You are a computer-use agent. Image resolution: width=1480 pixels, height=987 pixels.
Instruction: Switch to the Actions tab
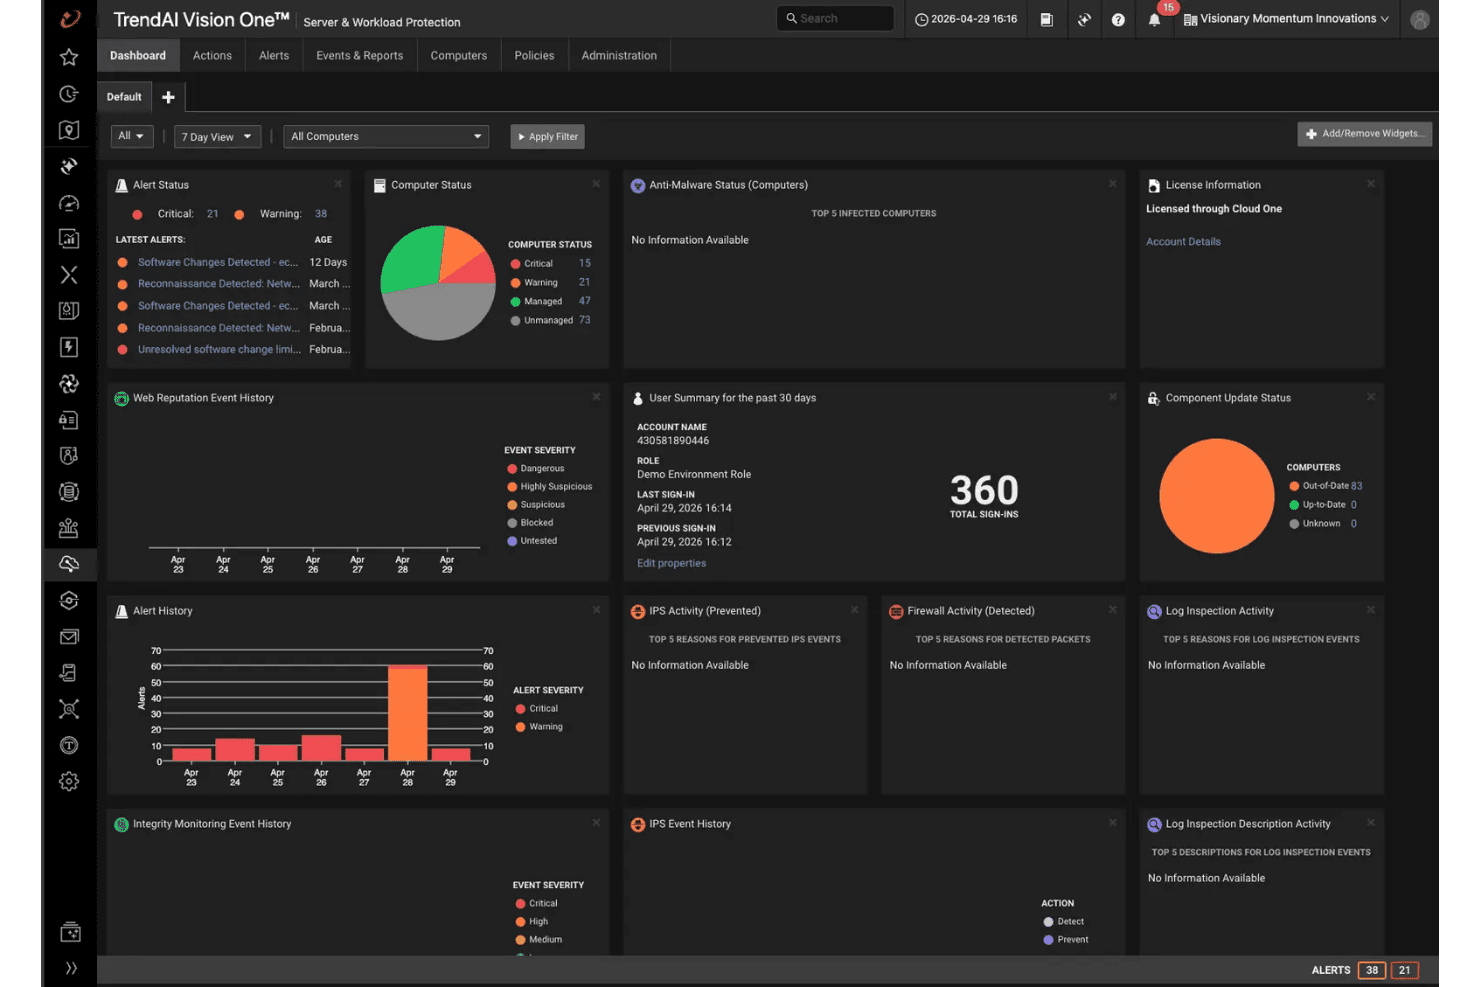tap(212, 56)
